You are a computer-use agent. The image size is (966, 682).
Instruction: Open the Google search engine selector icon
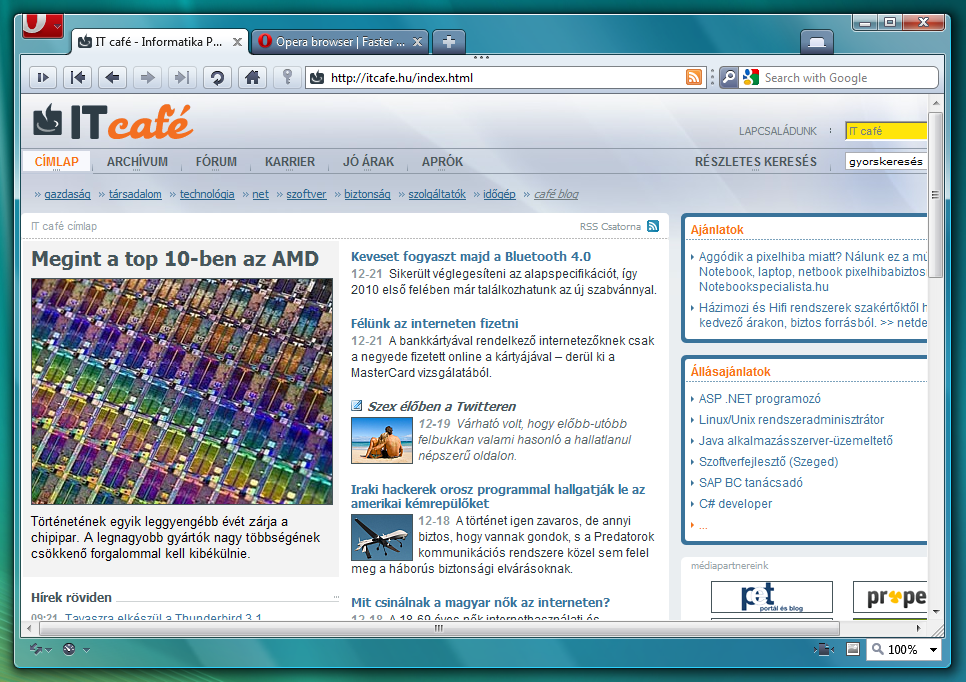click(x=750, y=78)
